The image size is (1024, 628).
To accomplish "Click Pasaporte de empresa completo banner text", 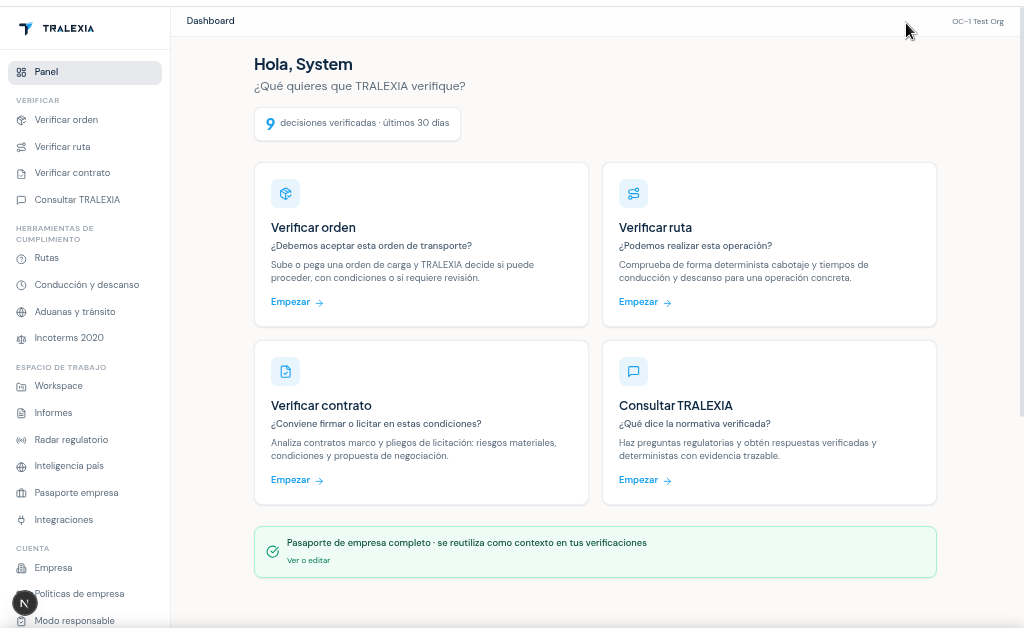I will tap(467, 543).
